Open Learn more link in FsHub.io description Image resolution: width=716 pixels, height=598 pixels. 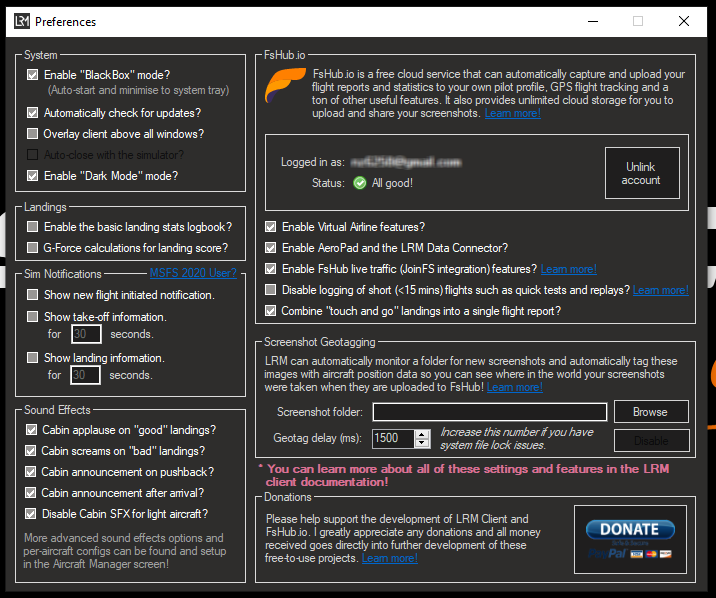[513, 113]
